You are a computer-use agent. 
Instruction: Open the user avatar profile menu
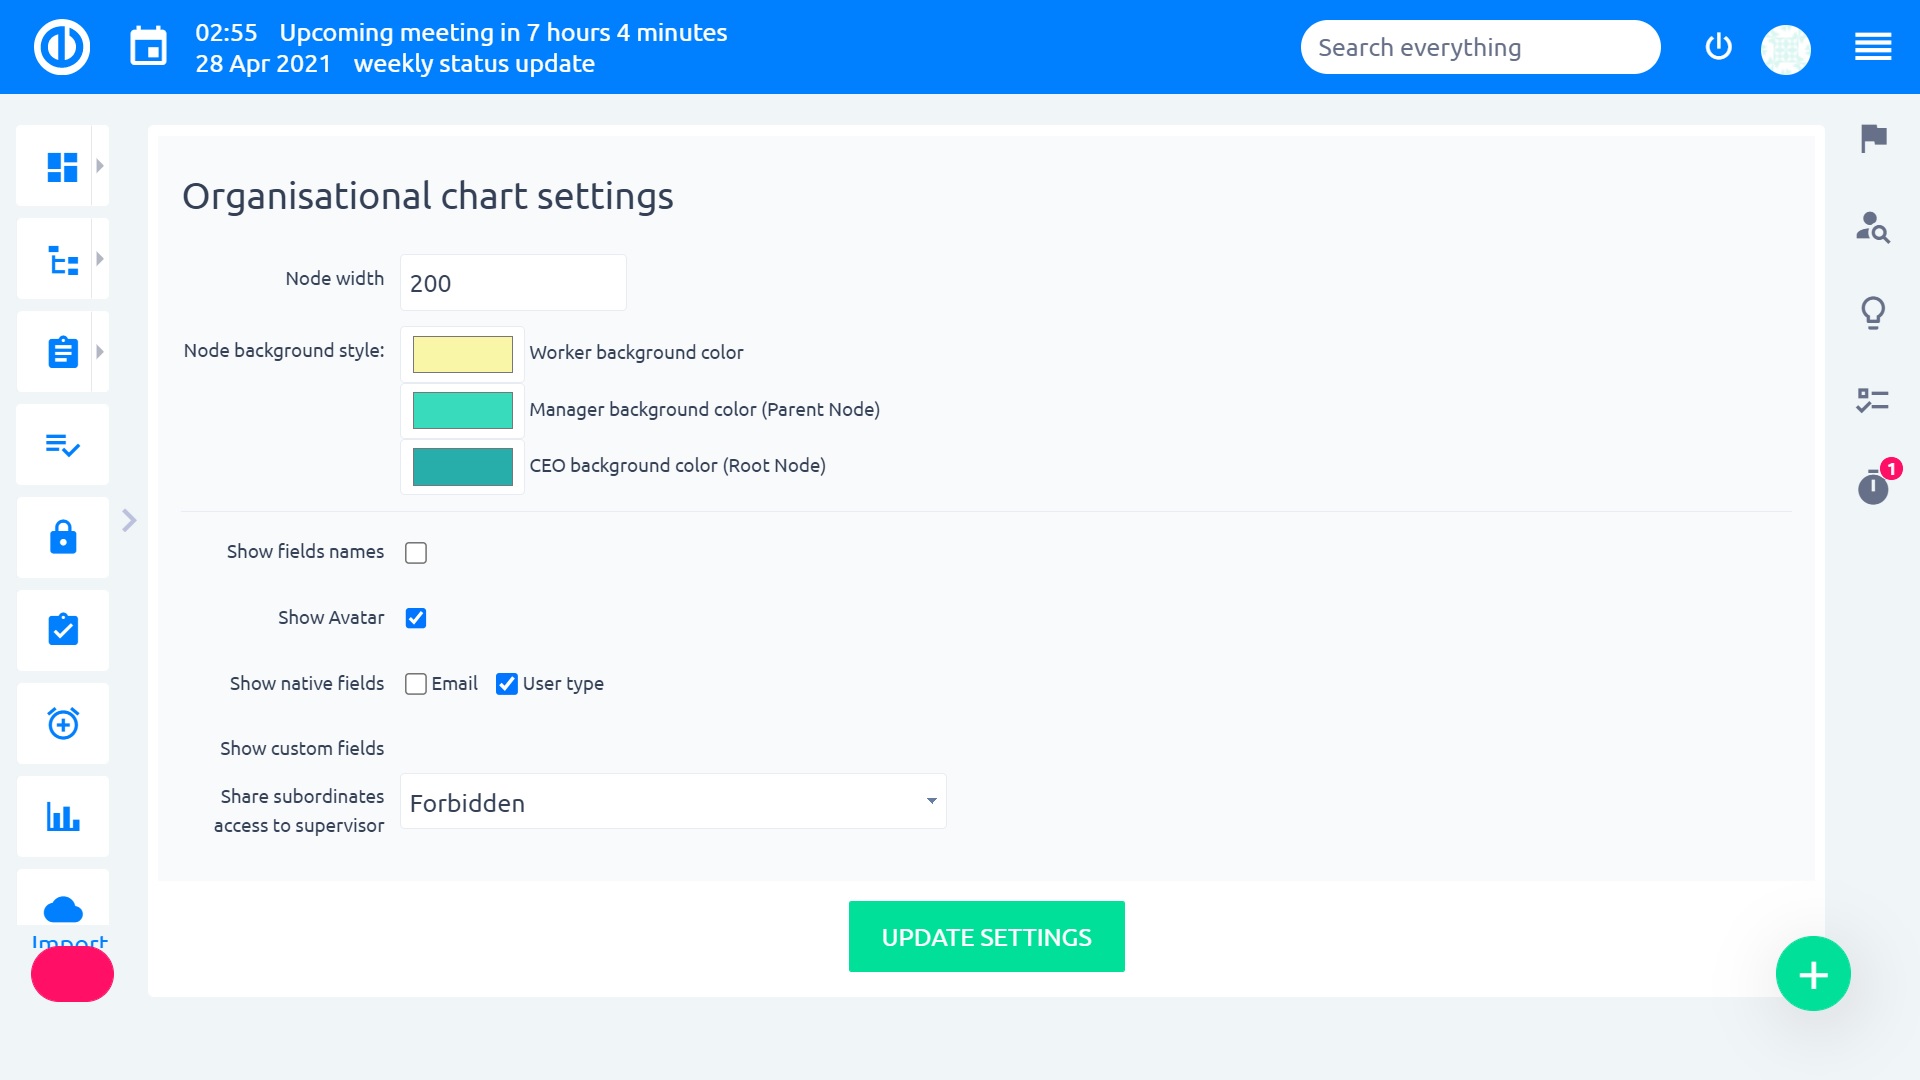point(1785,48)
